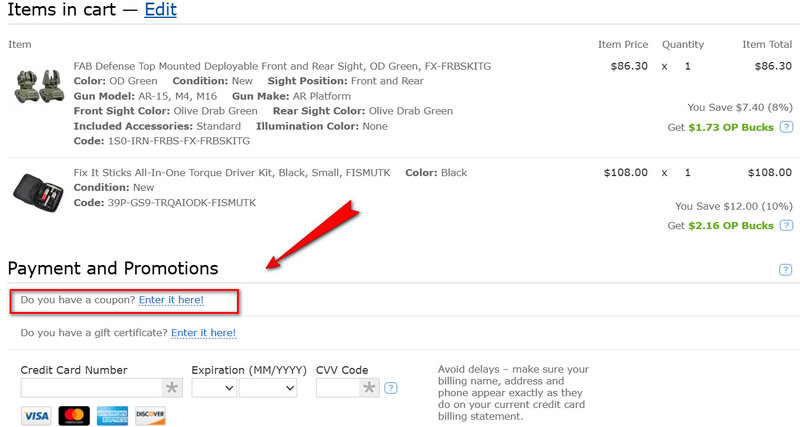This screenshot has height=427, width=800.
Task: Click the Edit cart link
Action: pyautogui.click(x=160, y=10)
